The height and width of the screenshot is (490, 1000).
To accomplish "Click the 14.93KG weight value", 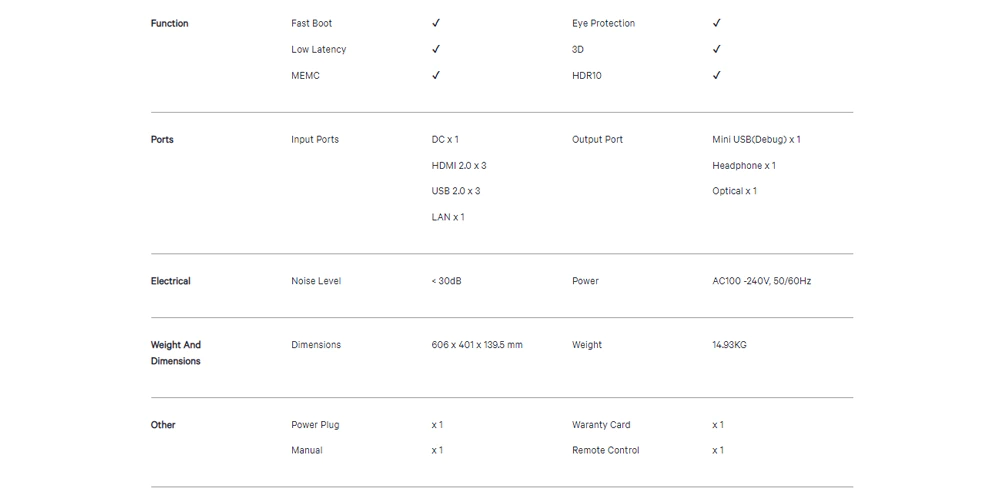I will pos(729,345).
